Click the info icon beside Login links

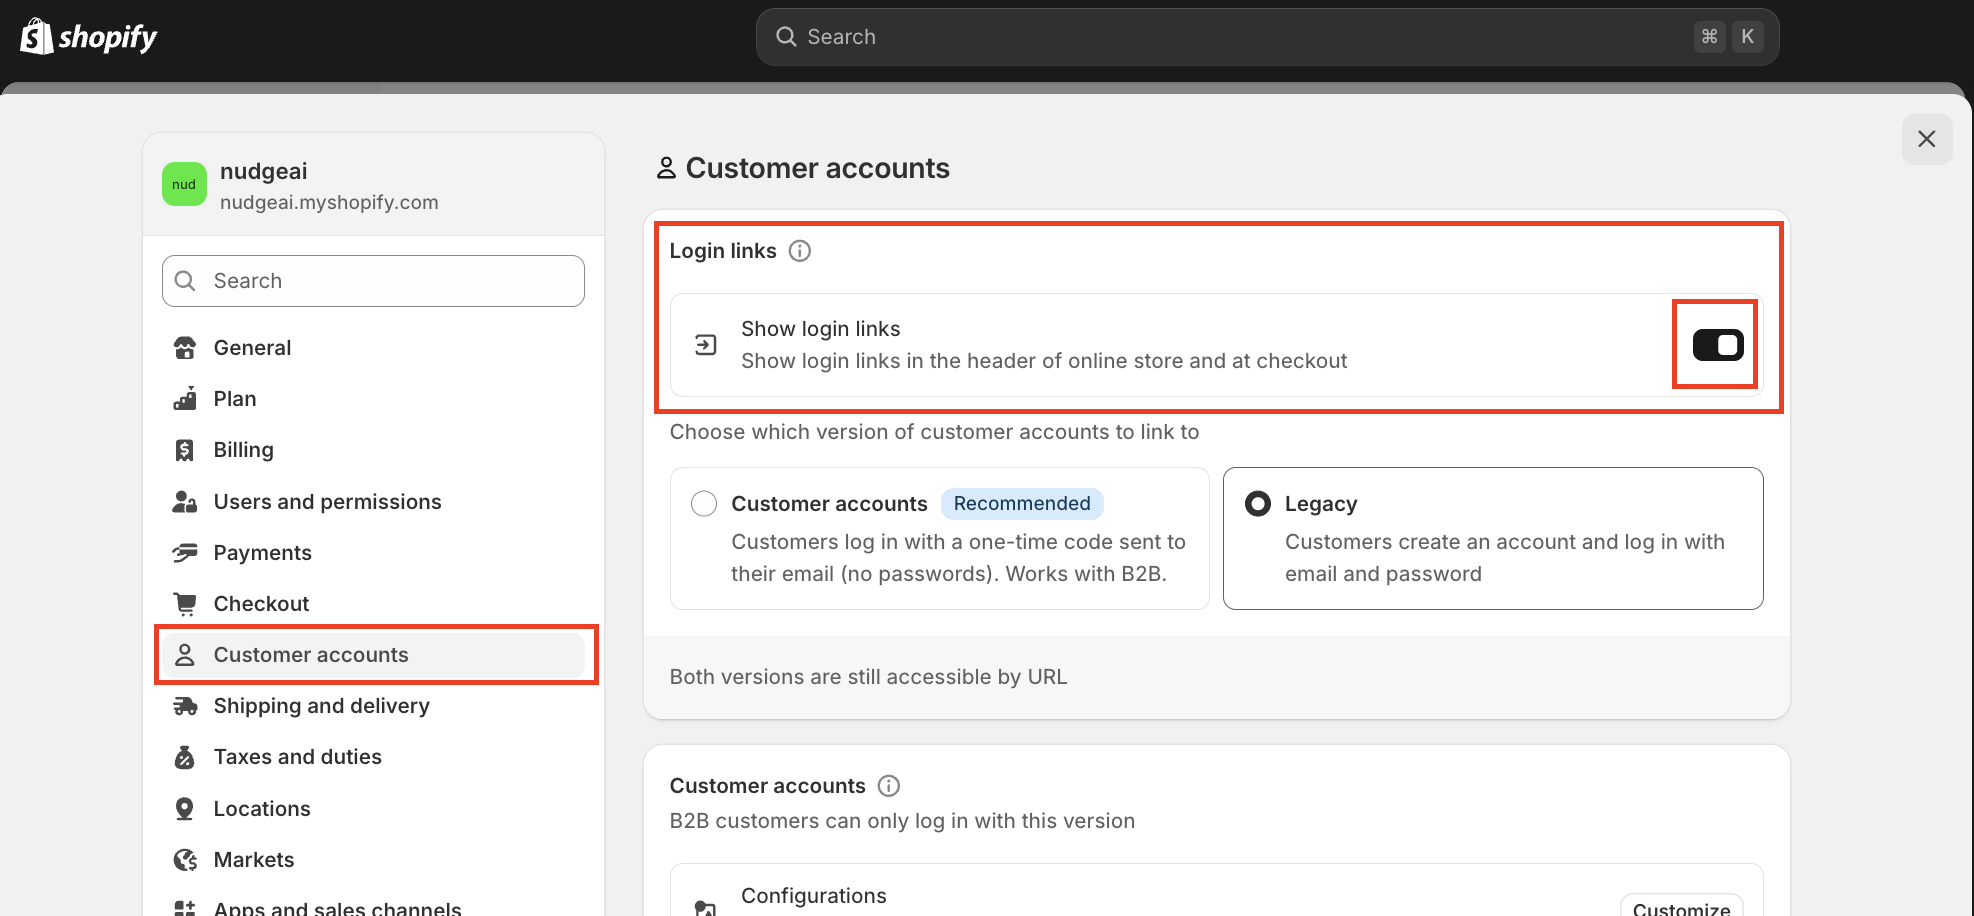[800, 251]
